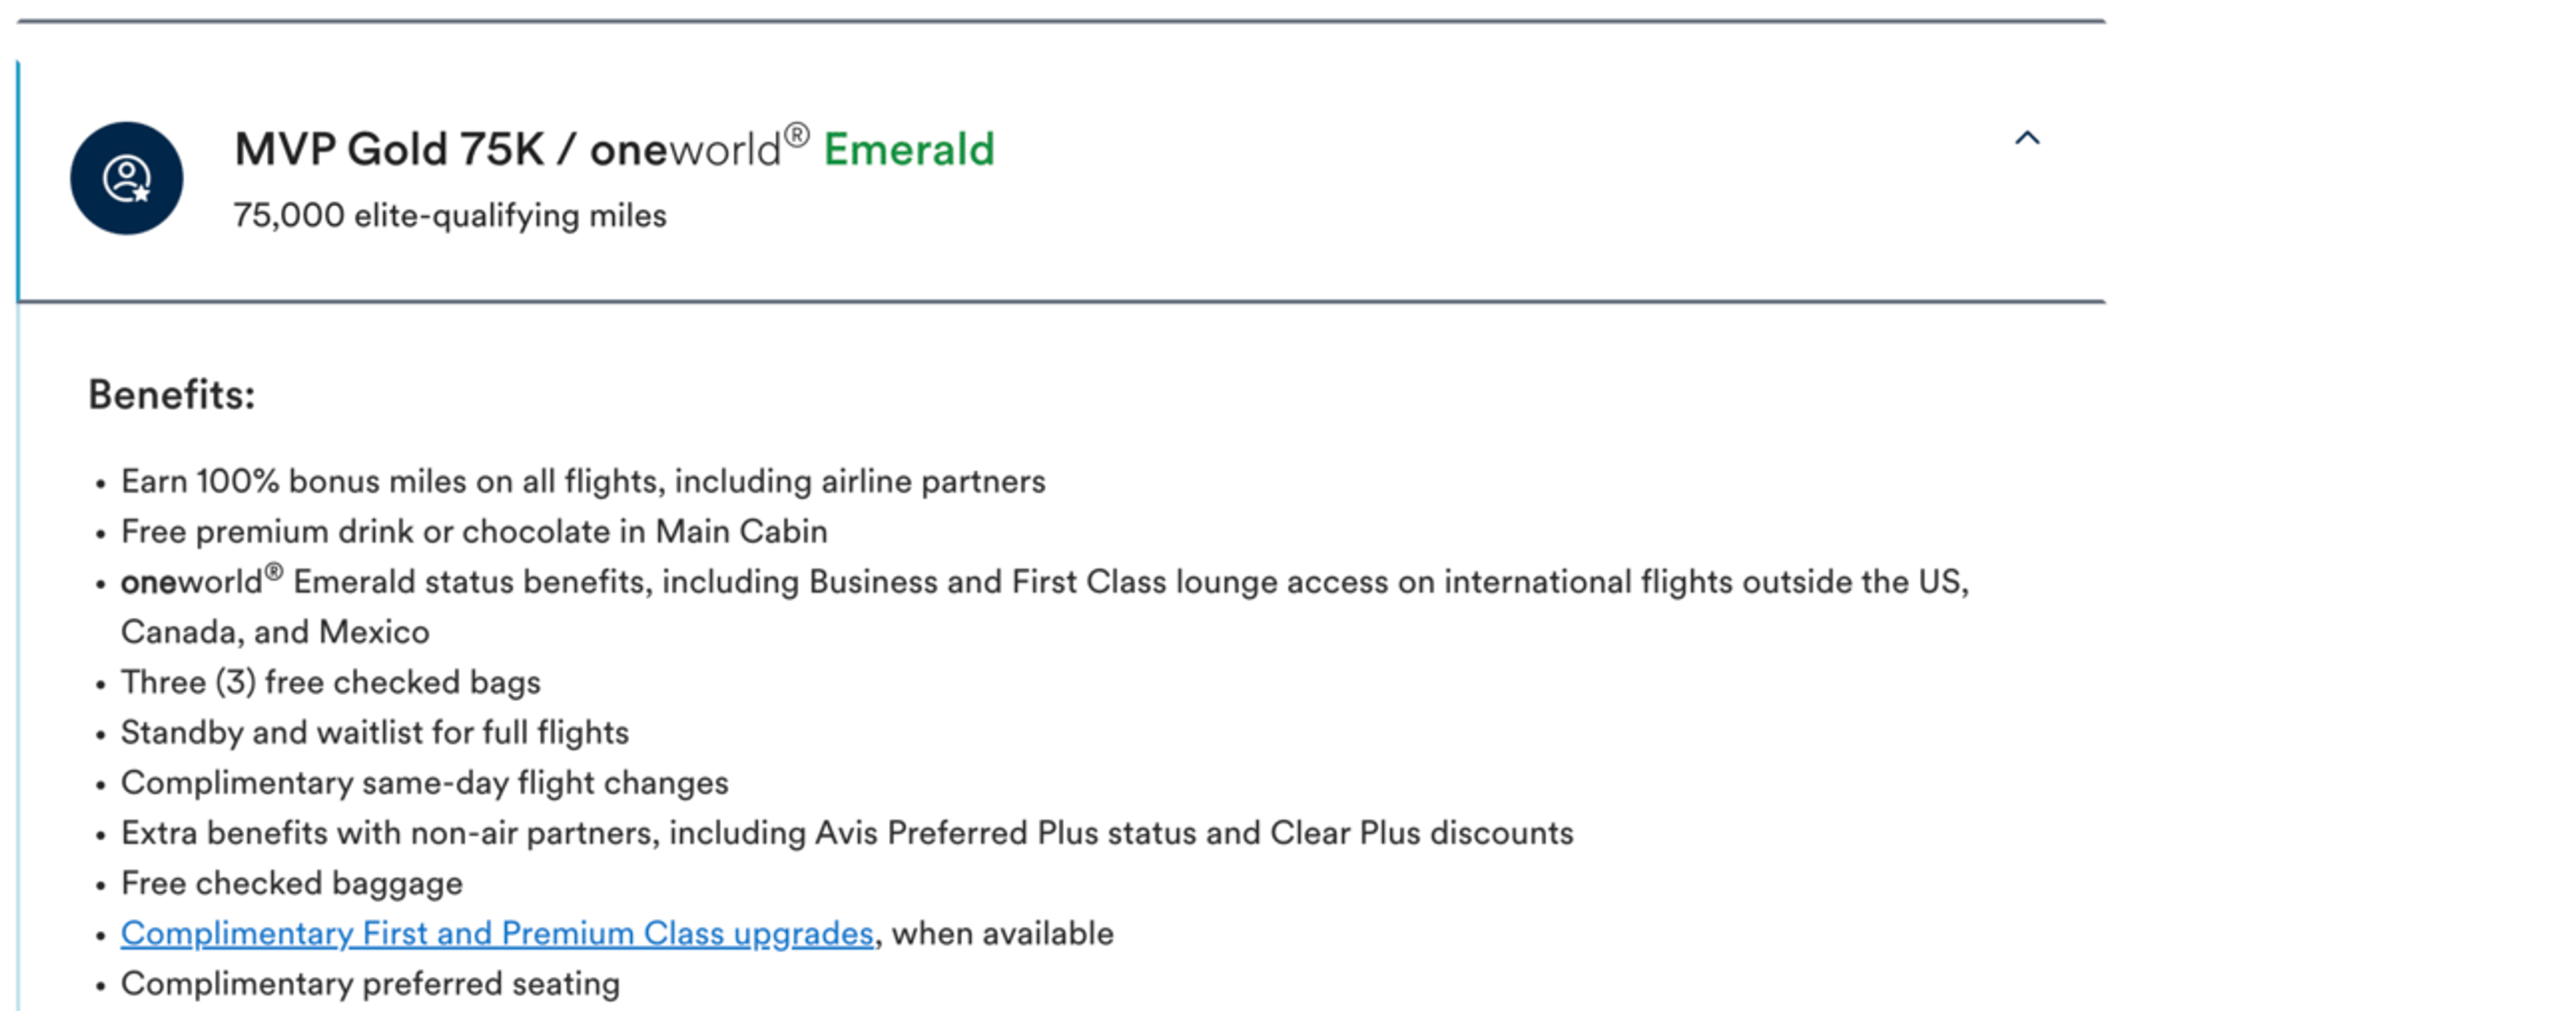Click the Earn 100% bonus miles bullet
Image resolution: width=2576 pixels, height=1011 pixels.
pyautogui.click(x=583, y=482)
